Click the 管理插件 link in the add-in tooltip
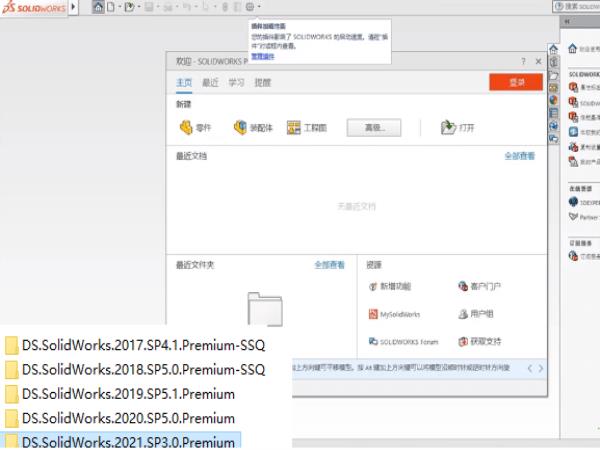Screen dimensions: 600x450 click(x=263, y=56)
